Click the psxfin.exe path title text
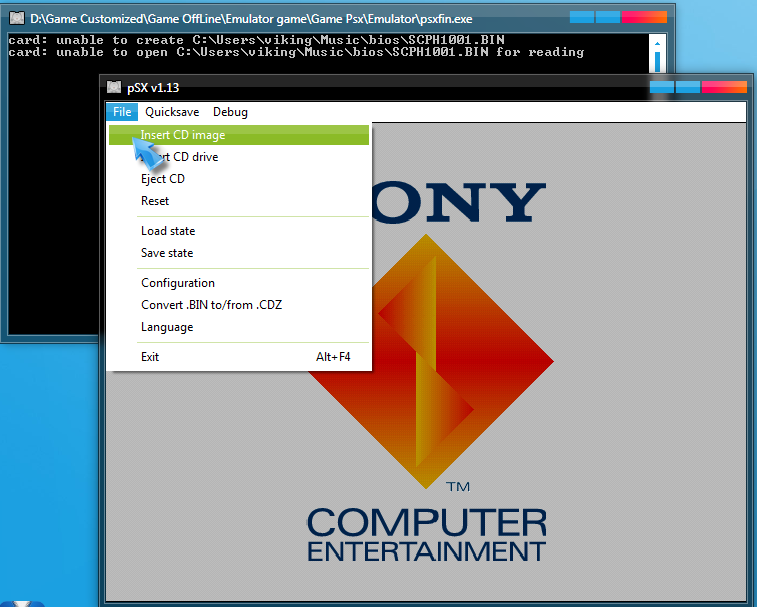 251,19
